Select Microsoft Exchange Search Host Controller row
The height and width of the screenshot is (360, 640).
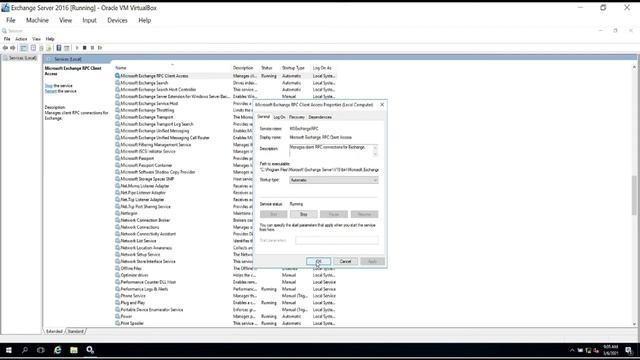coord(225,89)
